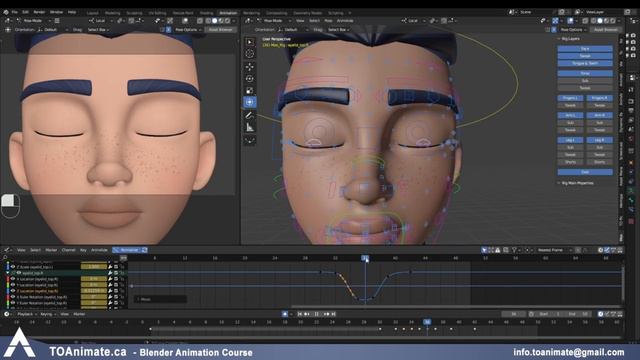The image size is (640, 360).
Task: Open the Render menu
Action: tap(39, 12)
